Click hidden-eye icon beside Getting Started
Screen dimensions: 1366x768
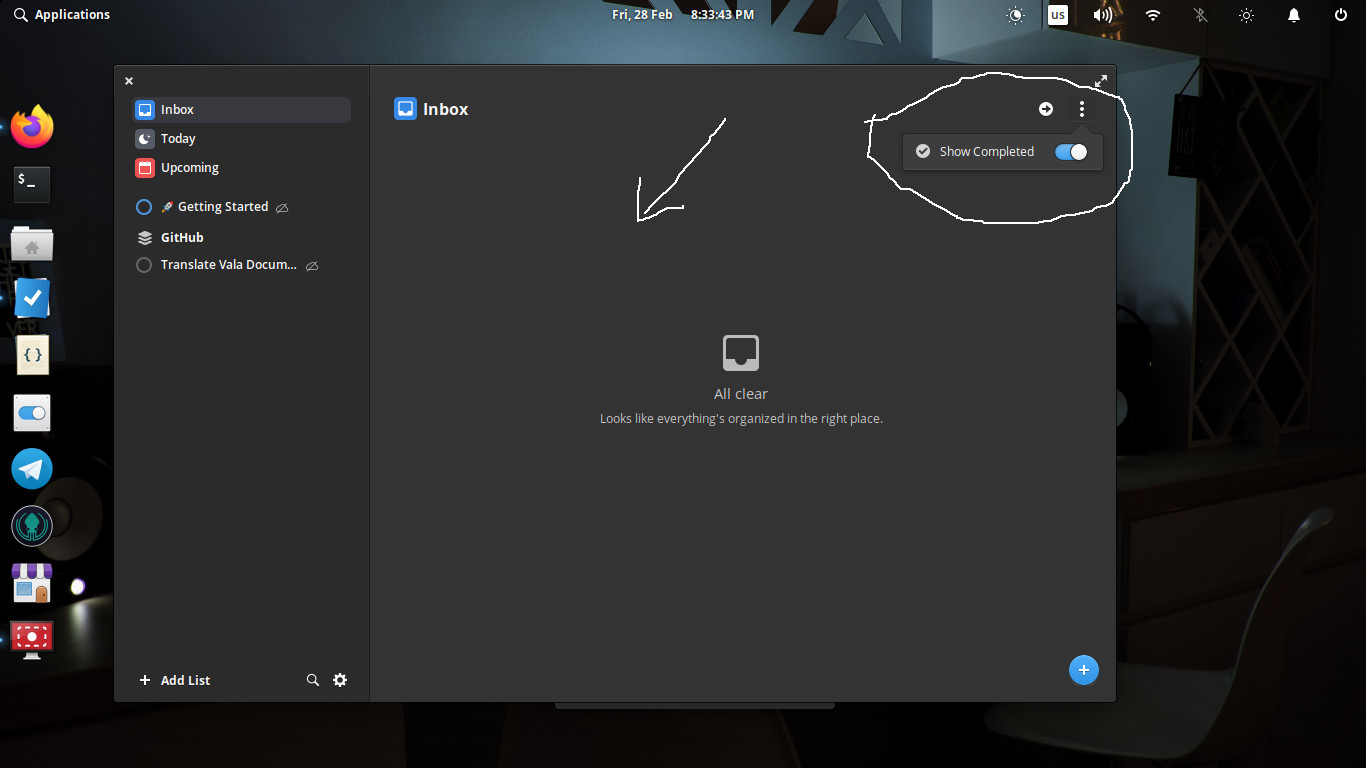tap(282, 208)
